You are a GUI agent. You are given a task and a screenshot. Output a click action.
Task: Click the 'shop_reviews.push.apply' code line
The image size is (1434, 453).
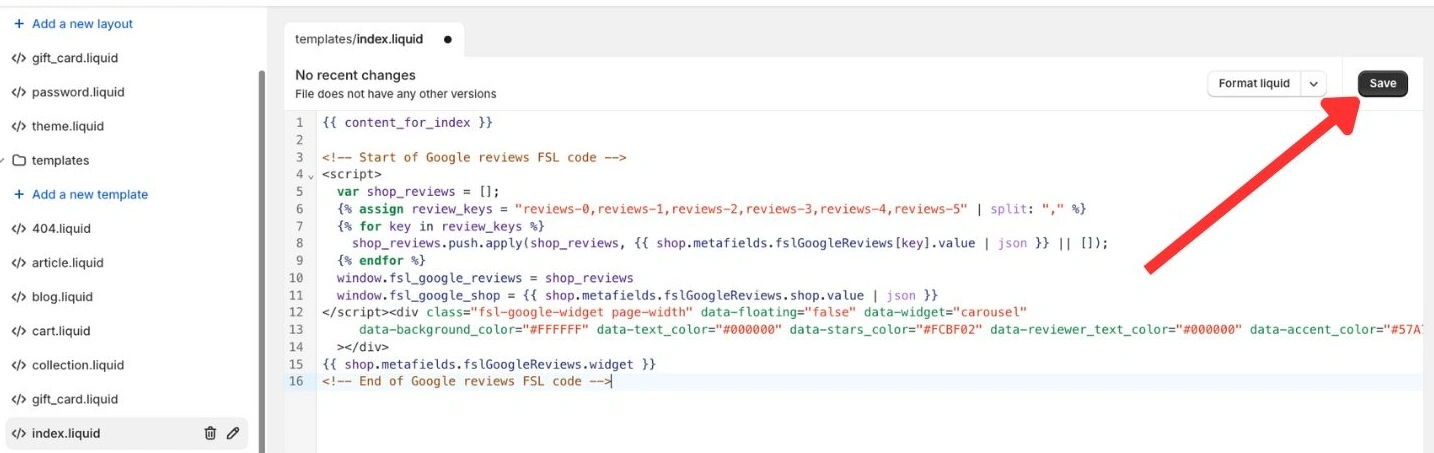pyautogui.click(x=730, y=243)
